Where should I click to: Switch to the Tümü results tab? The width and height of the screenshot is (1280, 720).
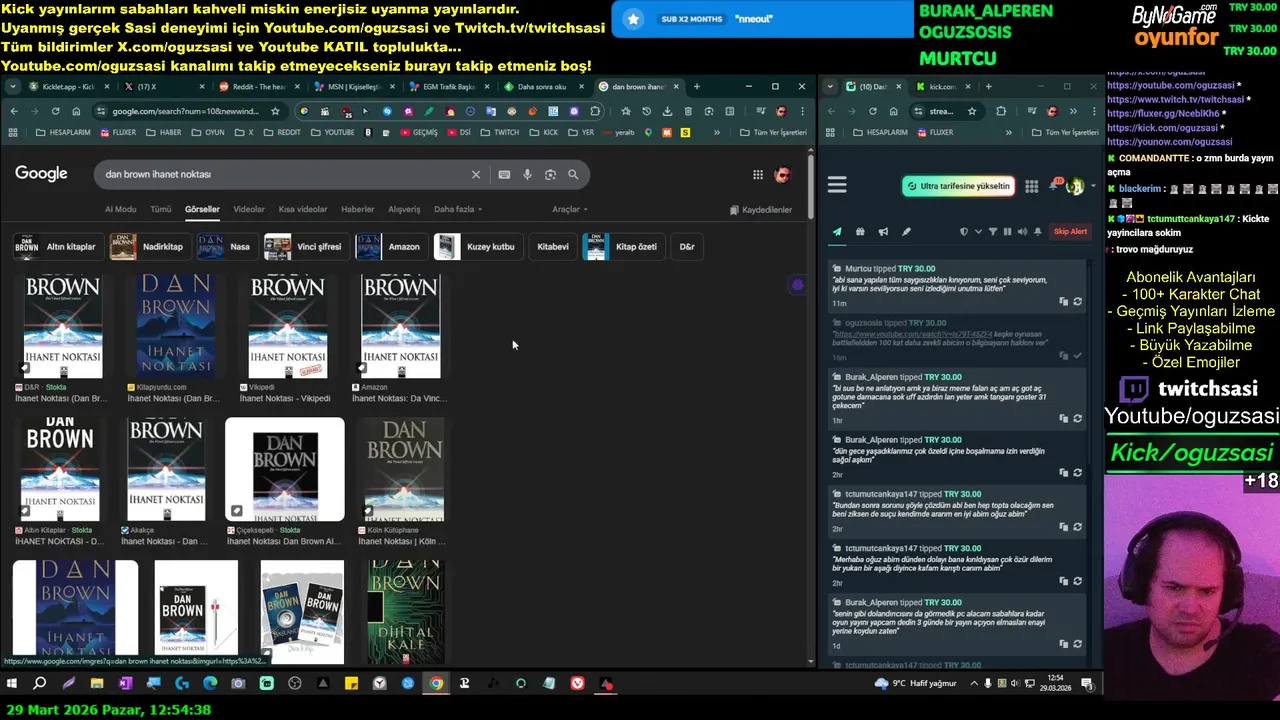click(161, 209)
